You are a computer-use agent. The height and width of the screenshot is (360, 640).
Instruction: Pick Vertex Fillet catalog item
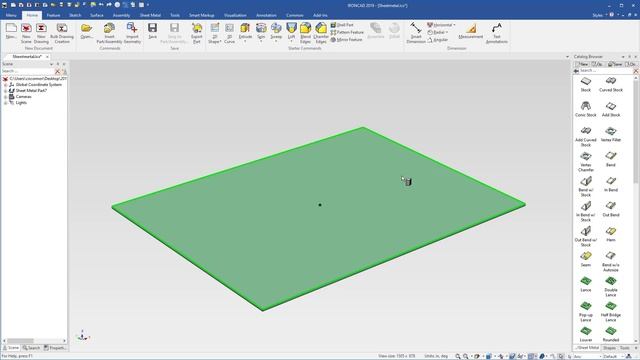pos(611,134)
